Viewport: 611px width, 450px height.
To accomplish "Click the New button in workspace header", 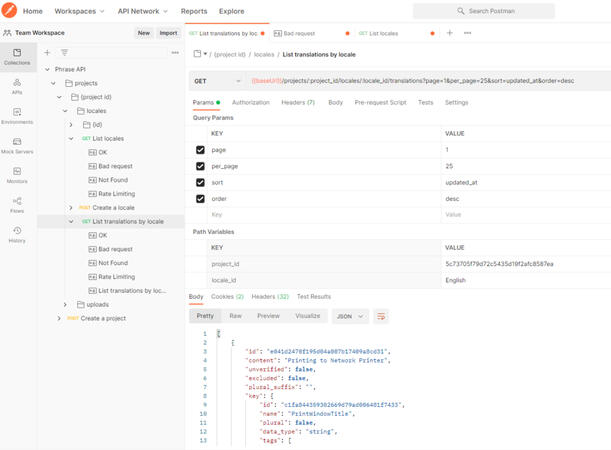I will [144, 33].
